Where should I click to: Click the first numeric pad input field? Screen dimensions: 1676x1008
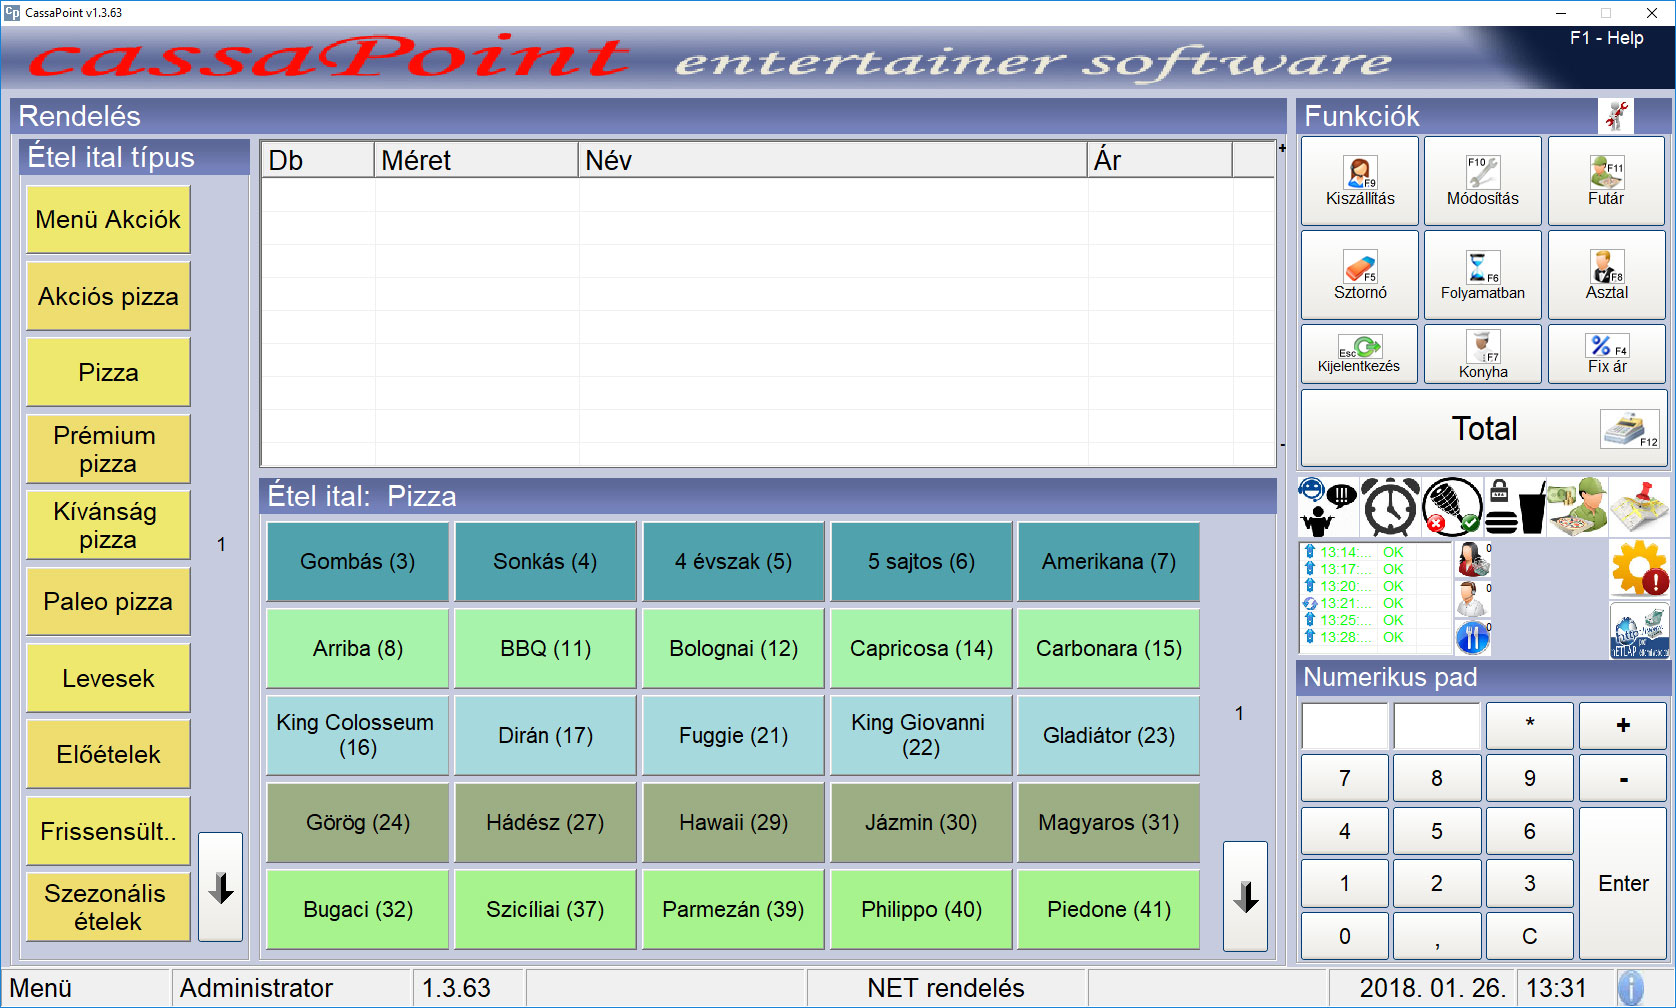click(x=1344, y=726)
